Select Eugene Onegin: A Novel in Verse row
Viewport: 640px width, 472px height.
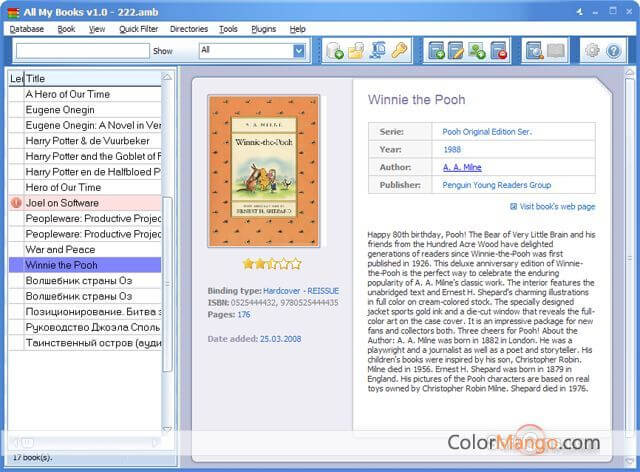click(85, 125)
